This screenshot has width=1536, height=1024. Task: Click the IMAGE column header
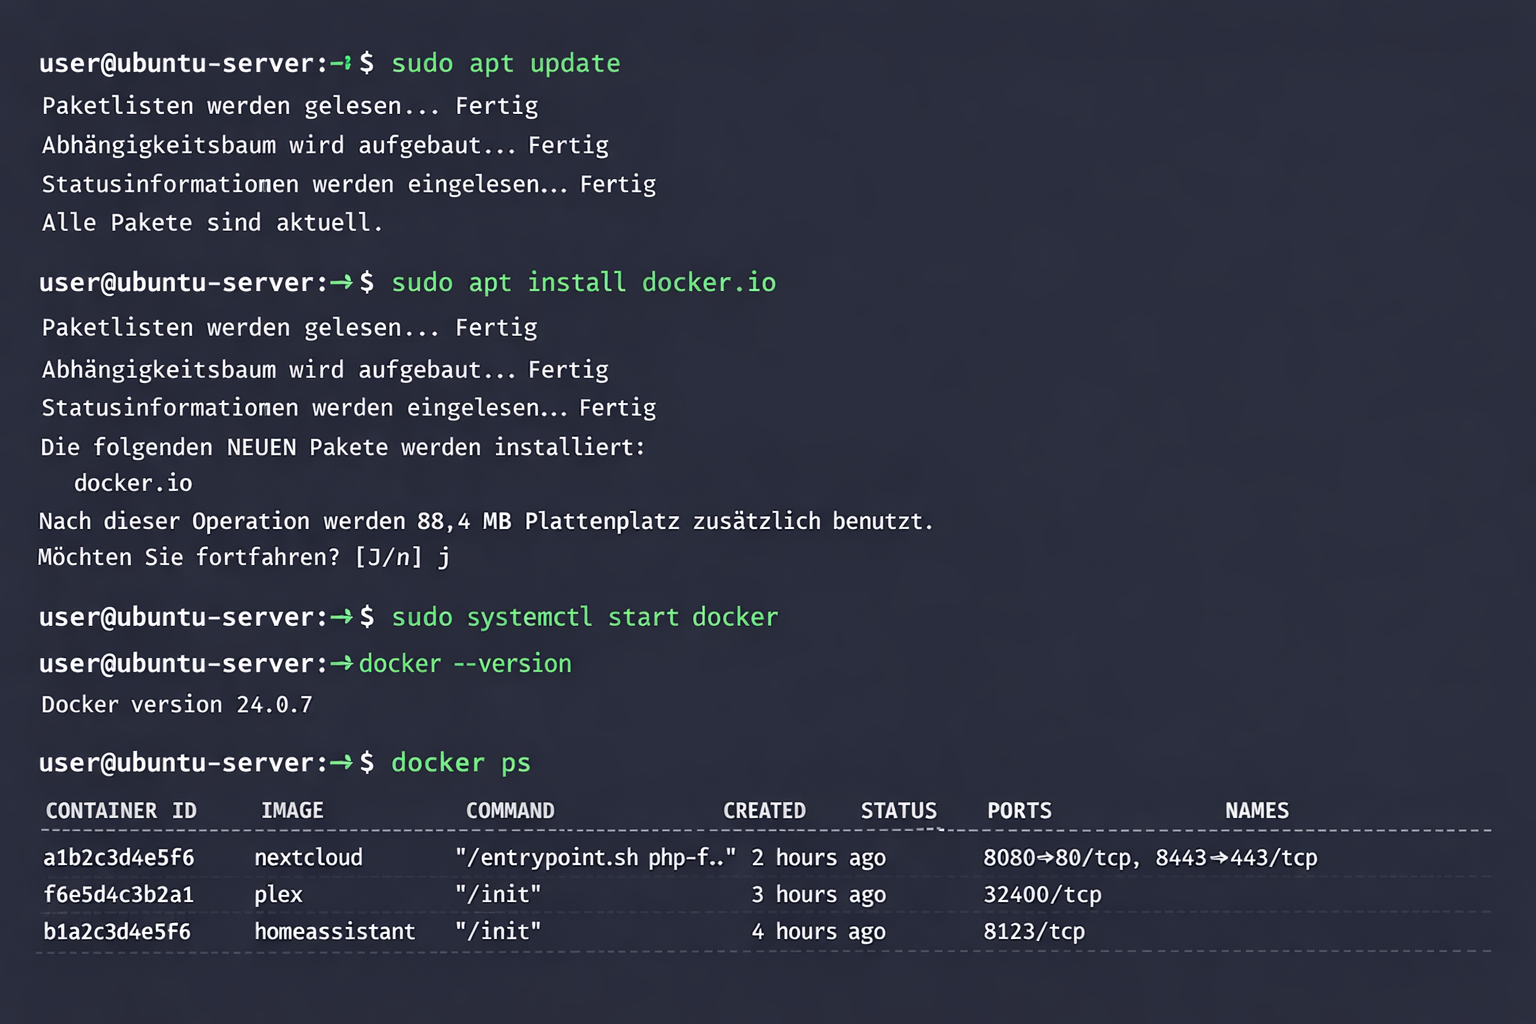(x=291, y=810)
